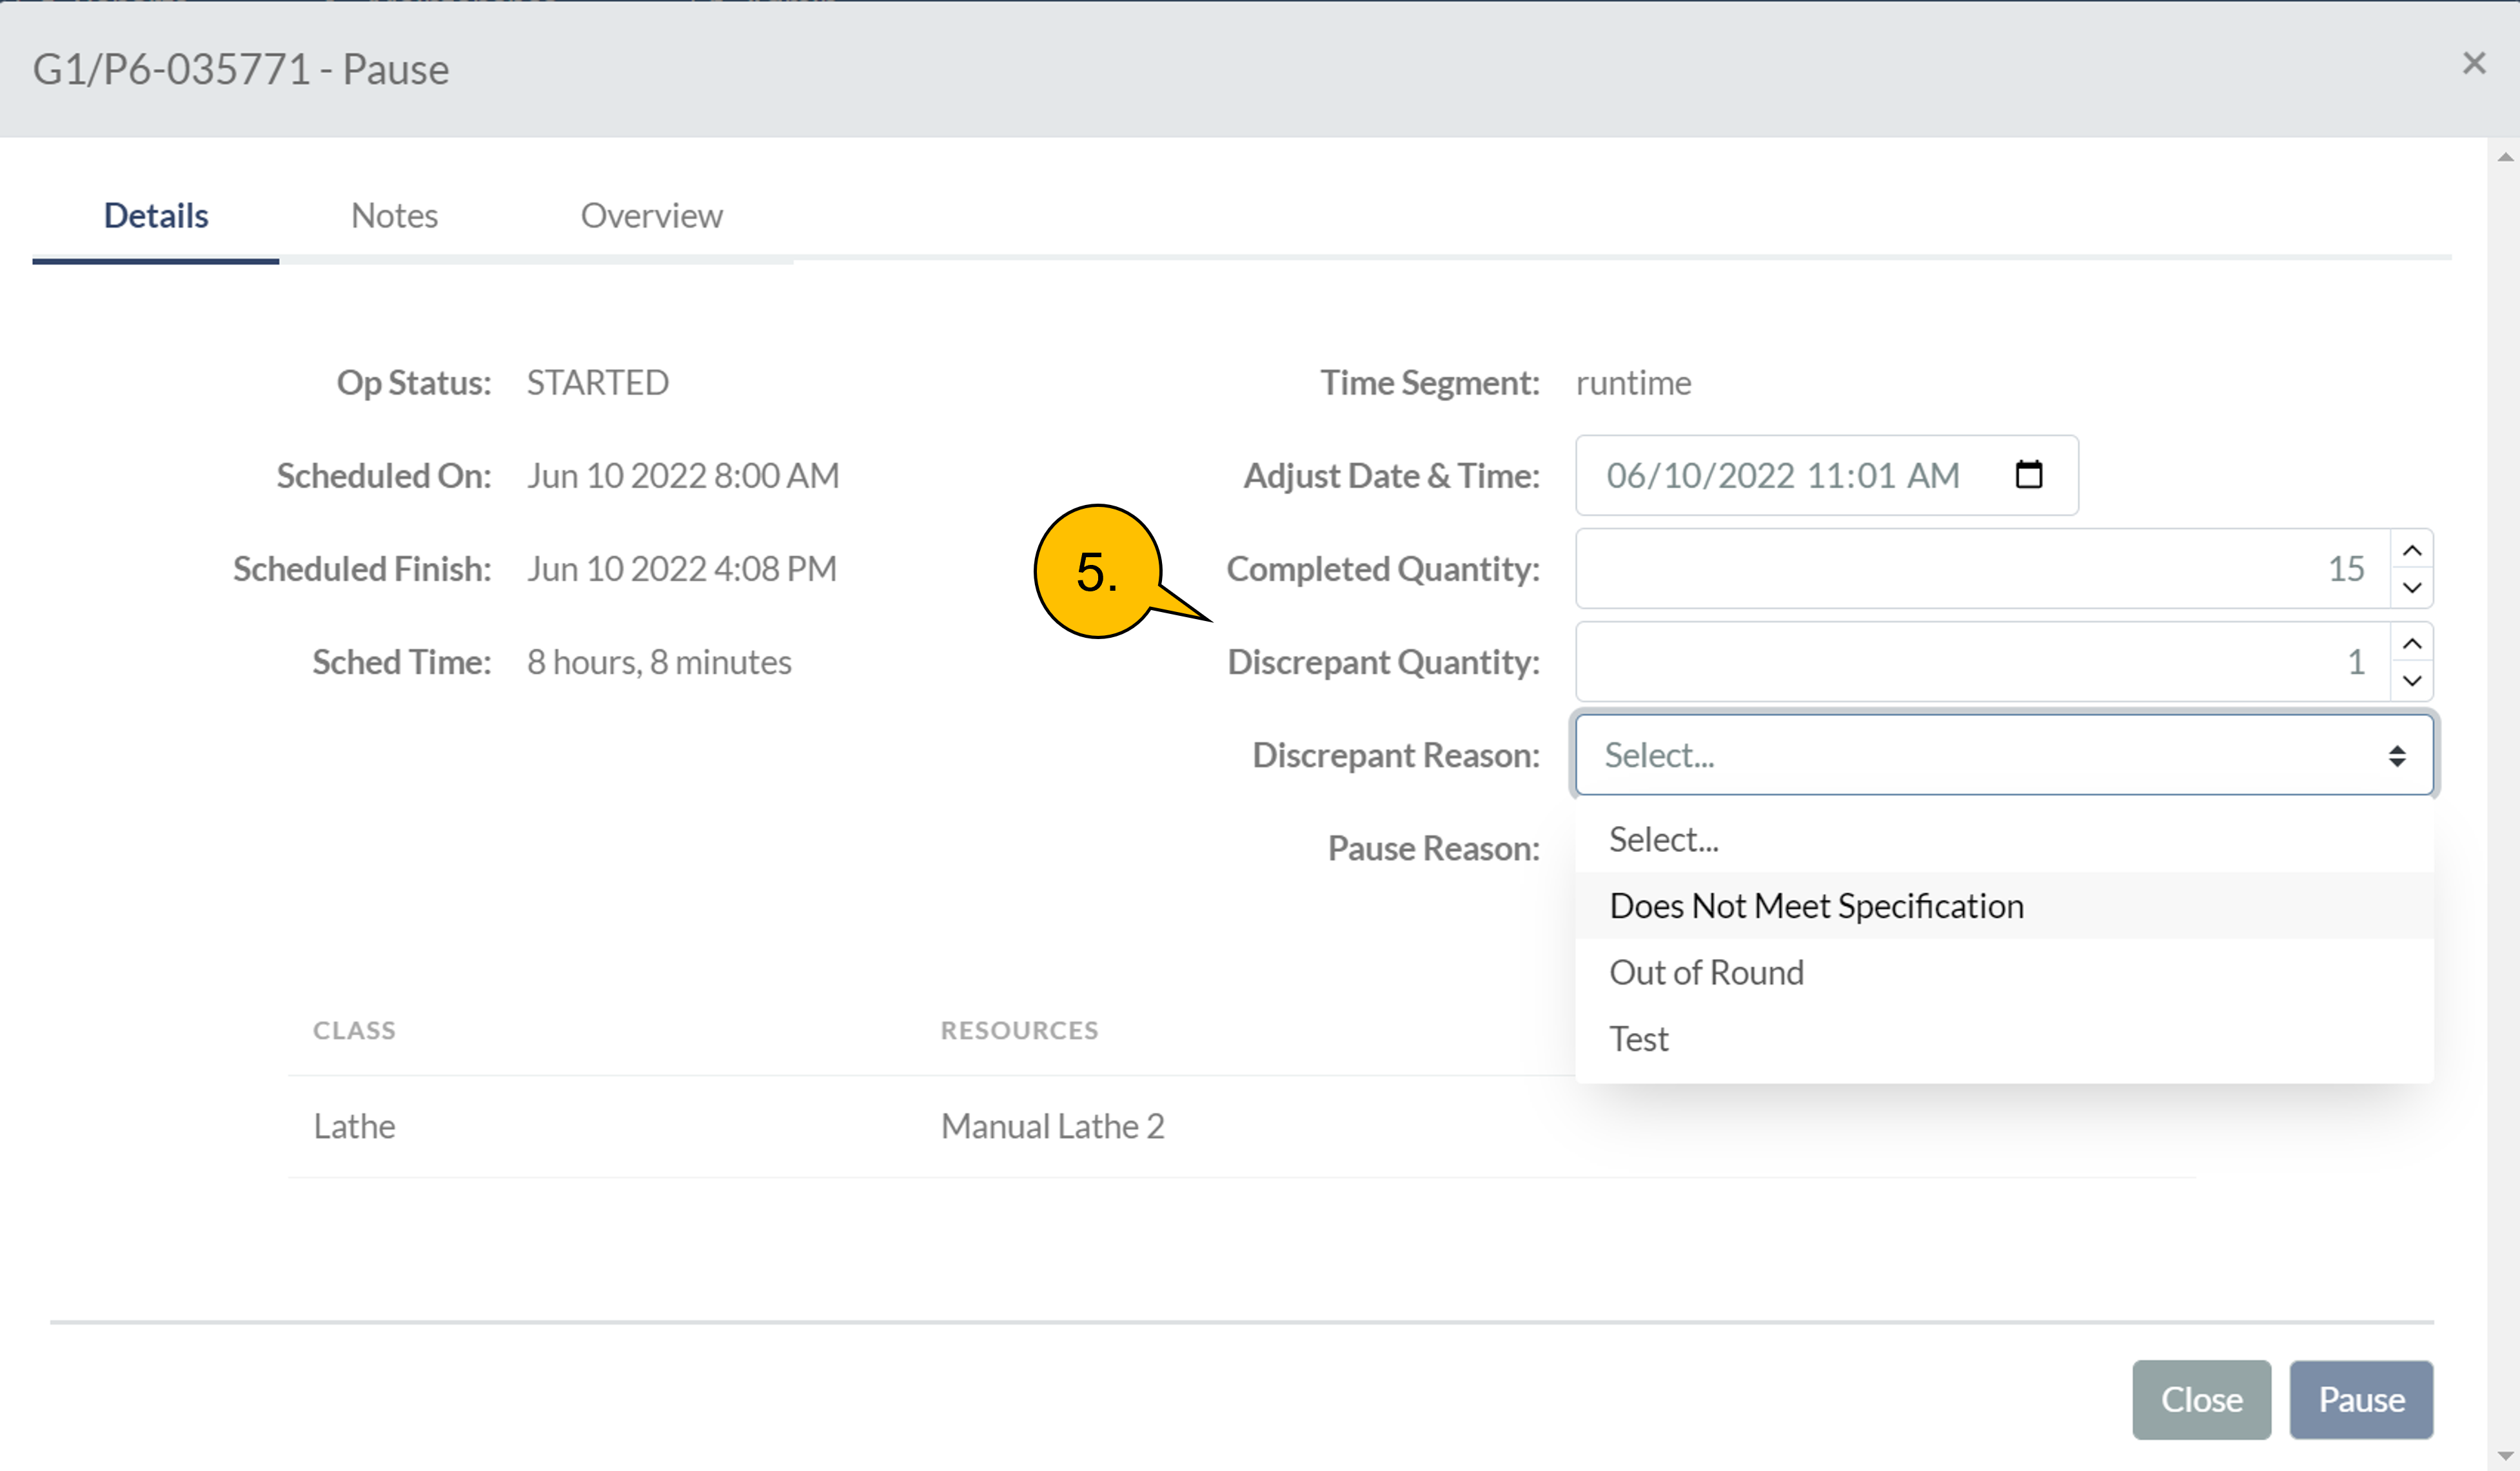Toggle the Discrepant Reason dropdown arrows
Viewport: 2520px width, 1471px height.
point(2396,755)
